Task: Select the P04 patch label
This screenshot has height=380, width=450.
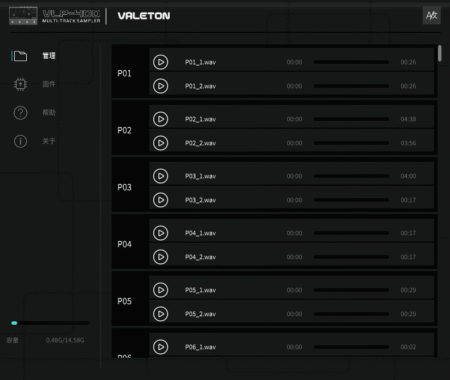Action: 124,245
